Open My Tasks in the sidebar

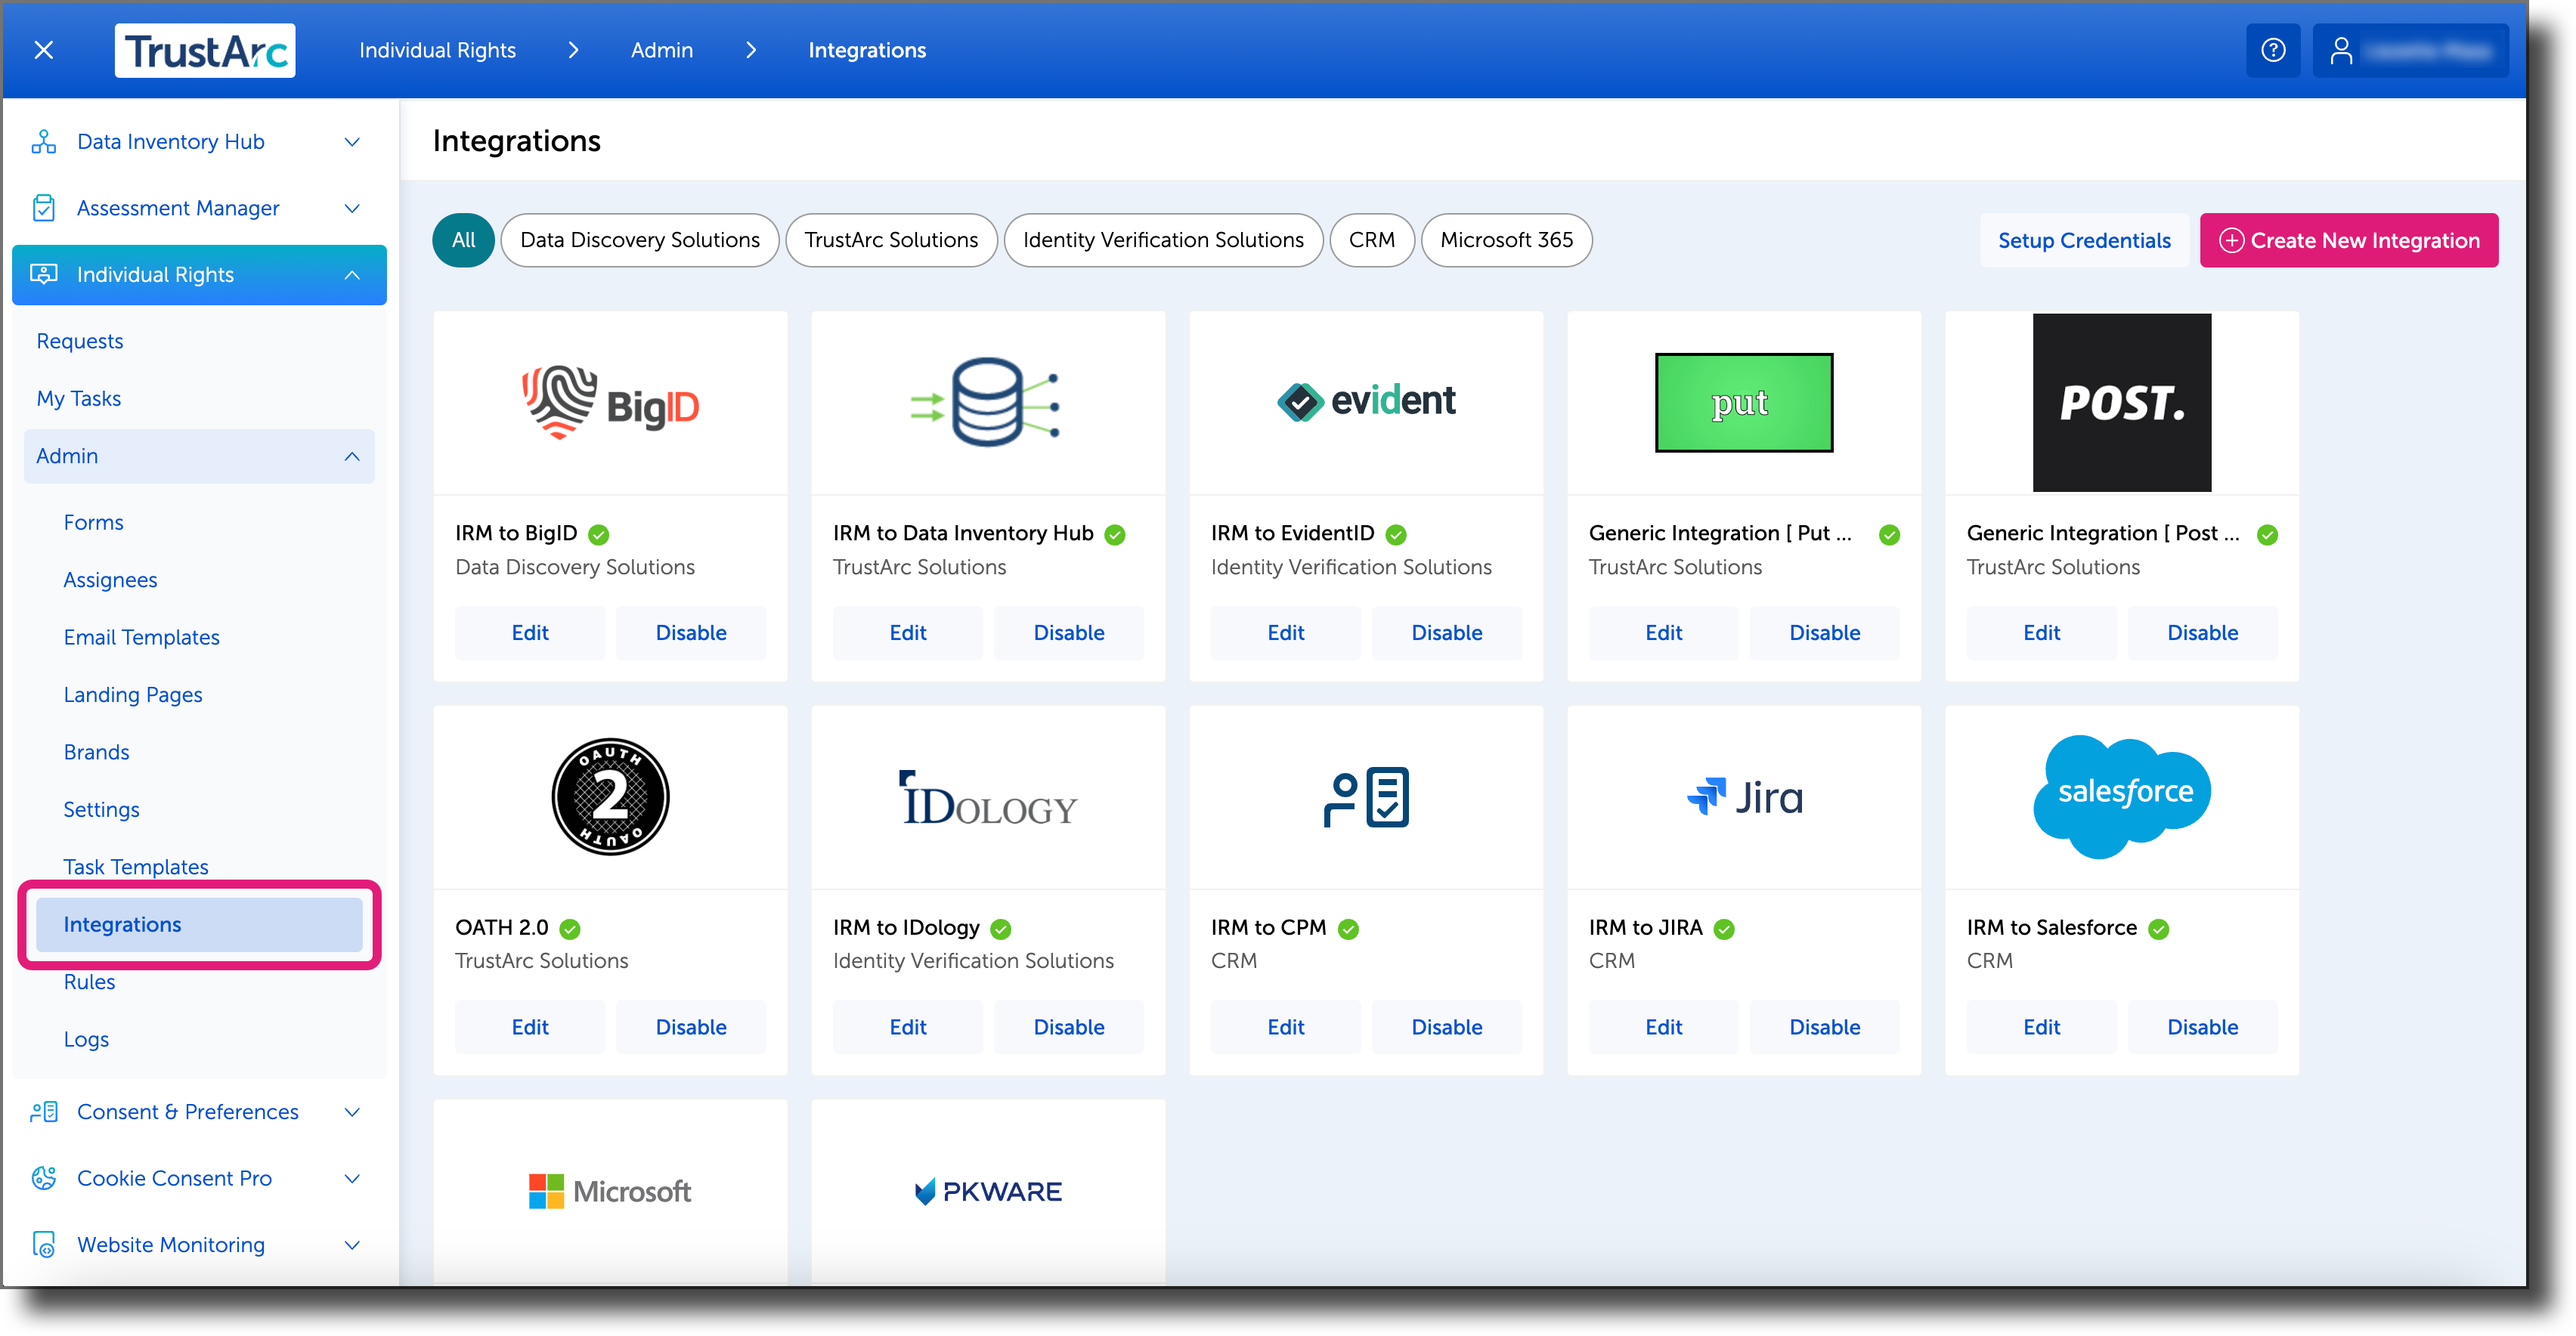(79, 398)
